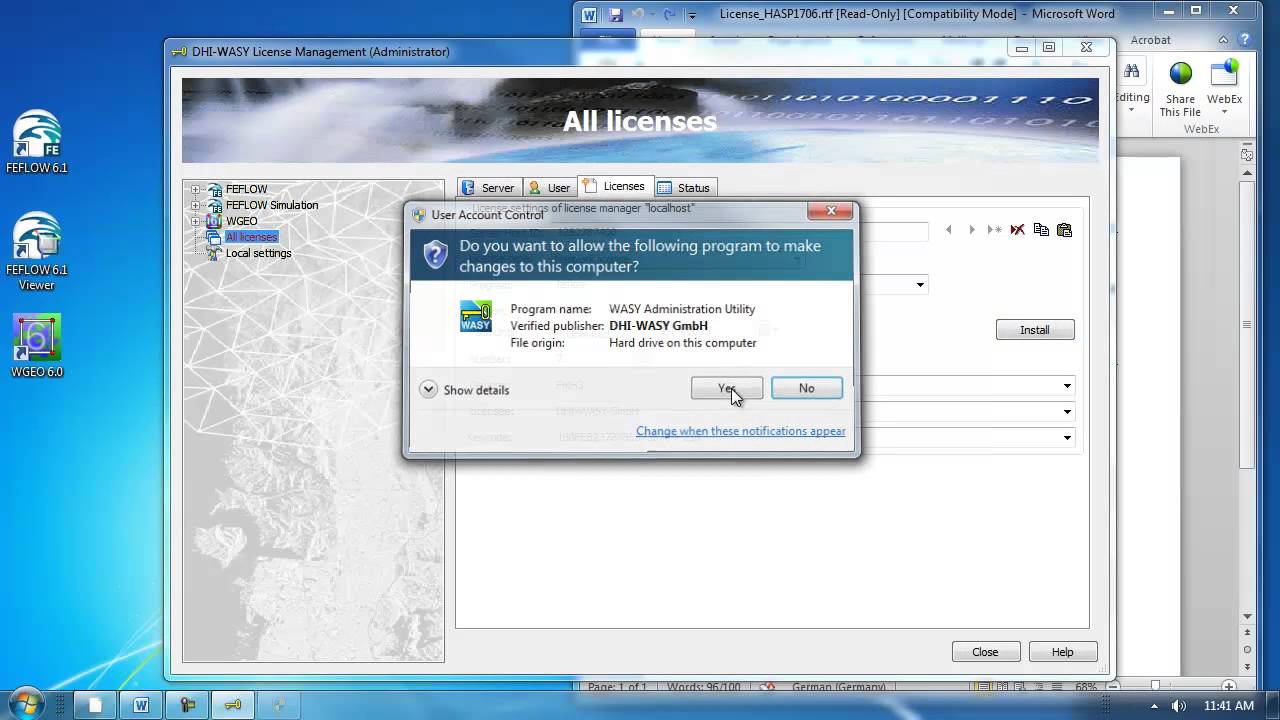Image resolution: width=1280 pixels, height=720 pixels.
Task: Click the Zoom In plus button in Word's status bar
Action: click(x=1229, y=687)
